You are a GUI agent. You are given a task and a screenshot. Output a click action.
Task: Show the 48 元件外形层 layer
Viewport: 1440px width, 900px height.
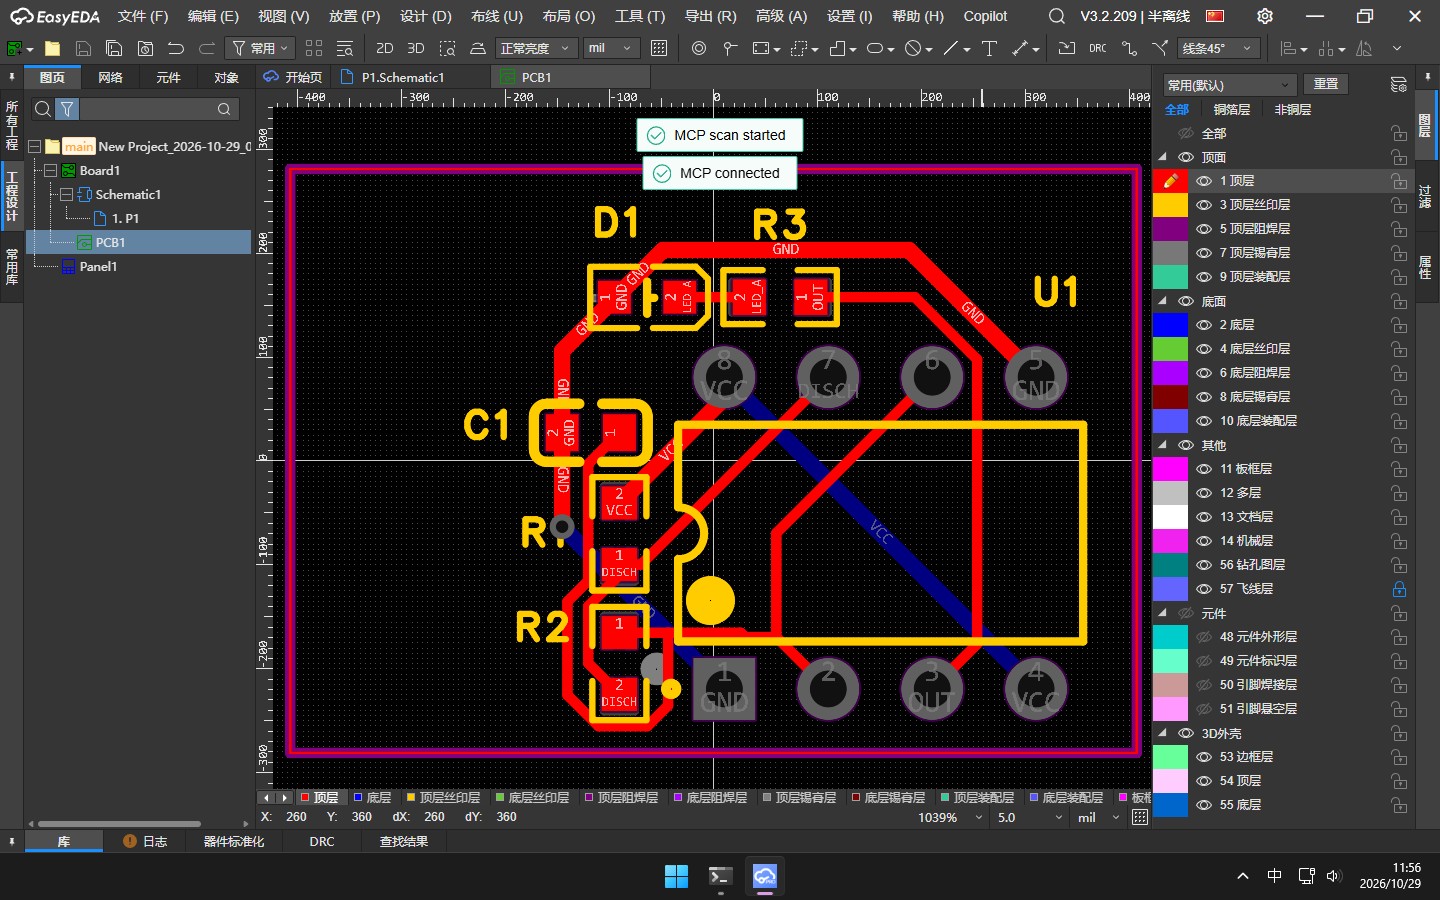coord(1204,637)
